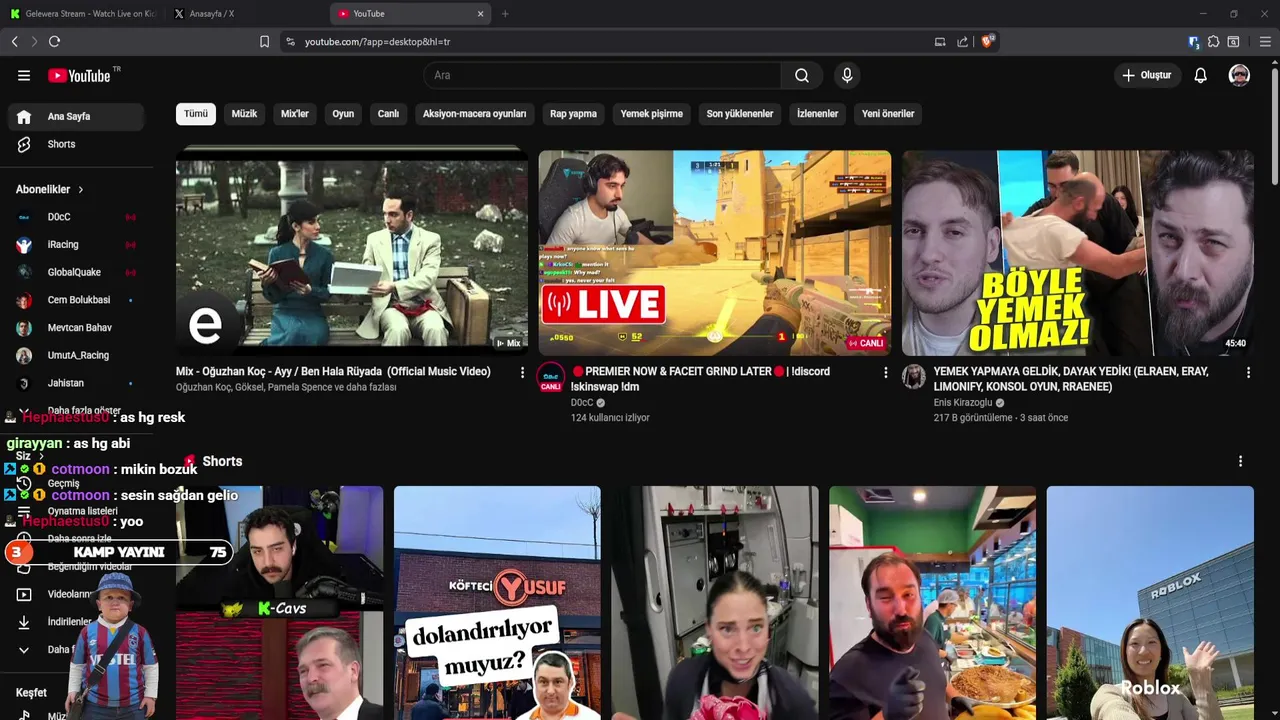This screenshot has height=720, width=1280.
Task: Open the GlobalQuake subscription channel
Action: point(76,272)
